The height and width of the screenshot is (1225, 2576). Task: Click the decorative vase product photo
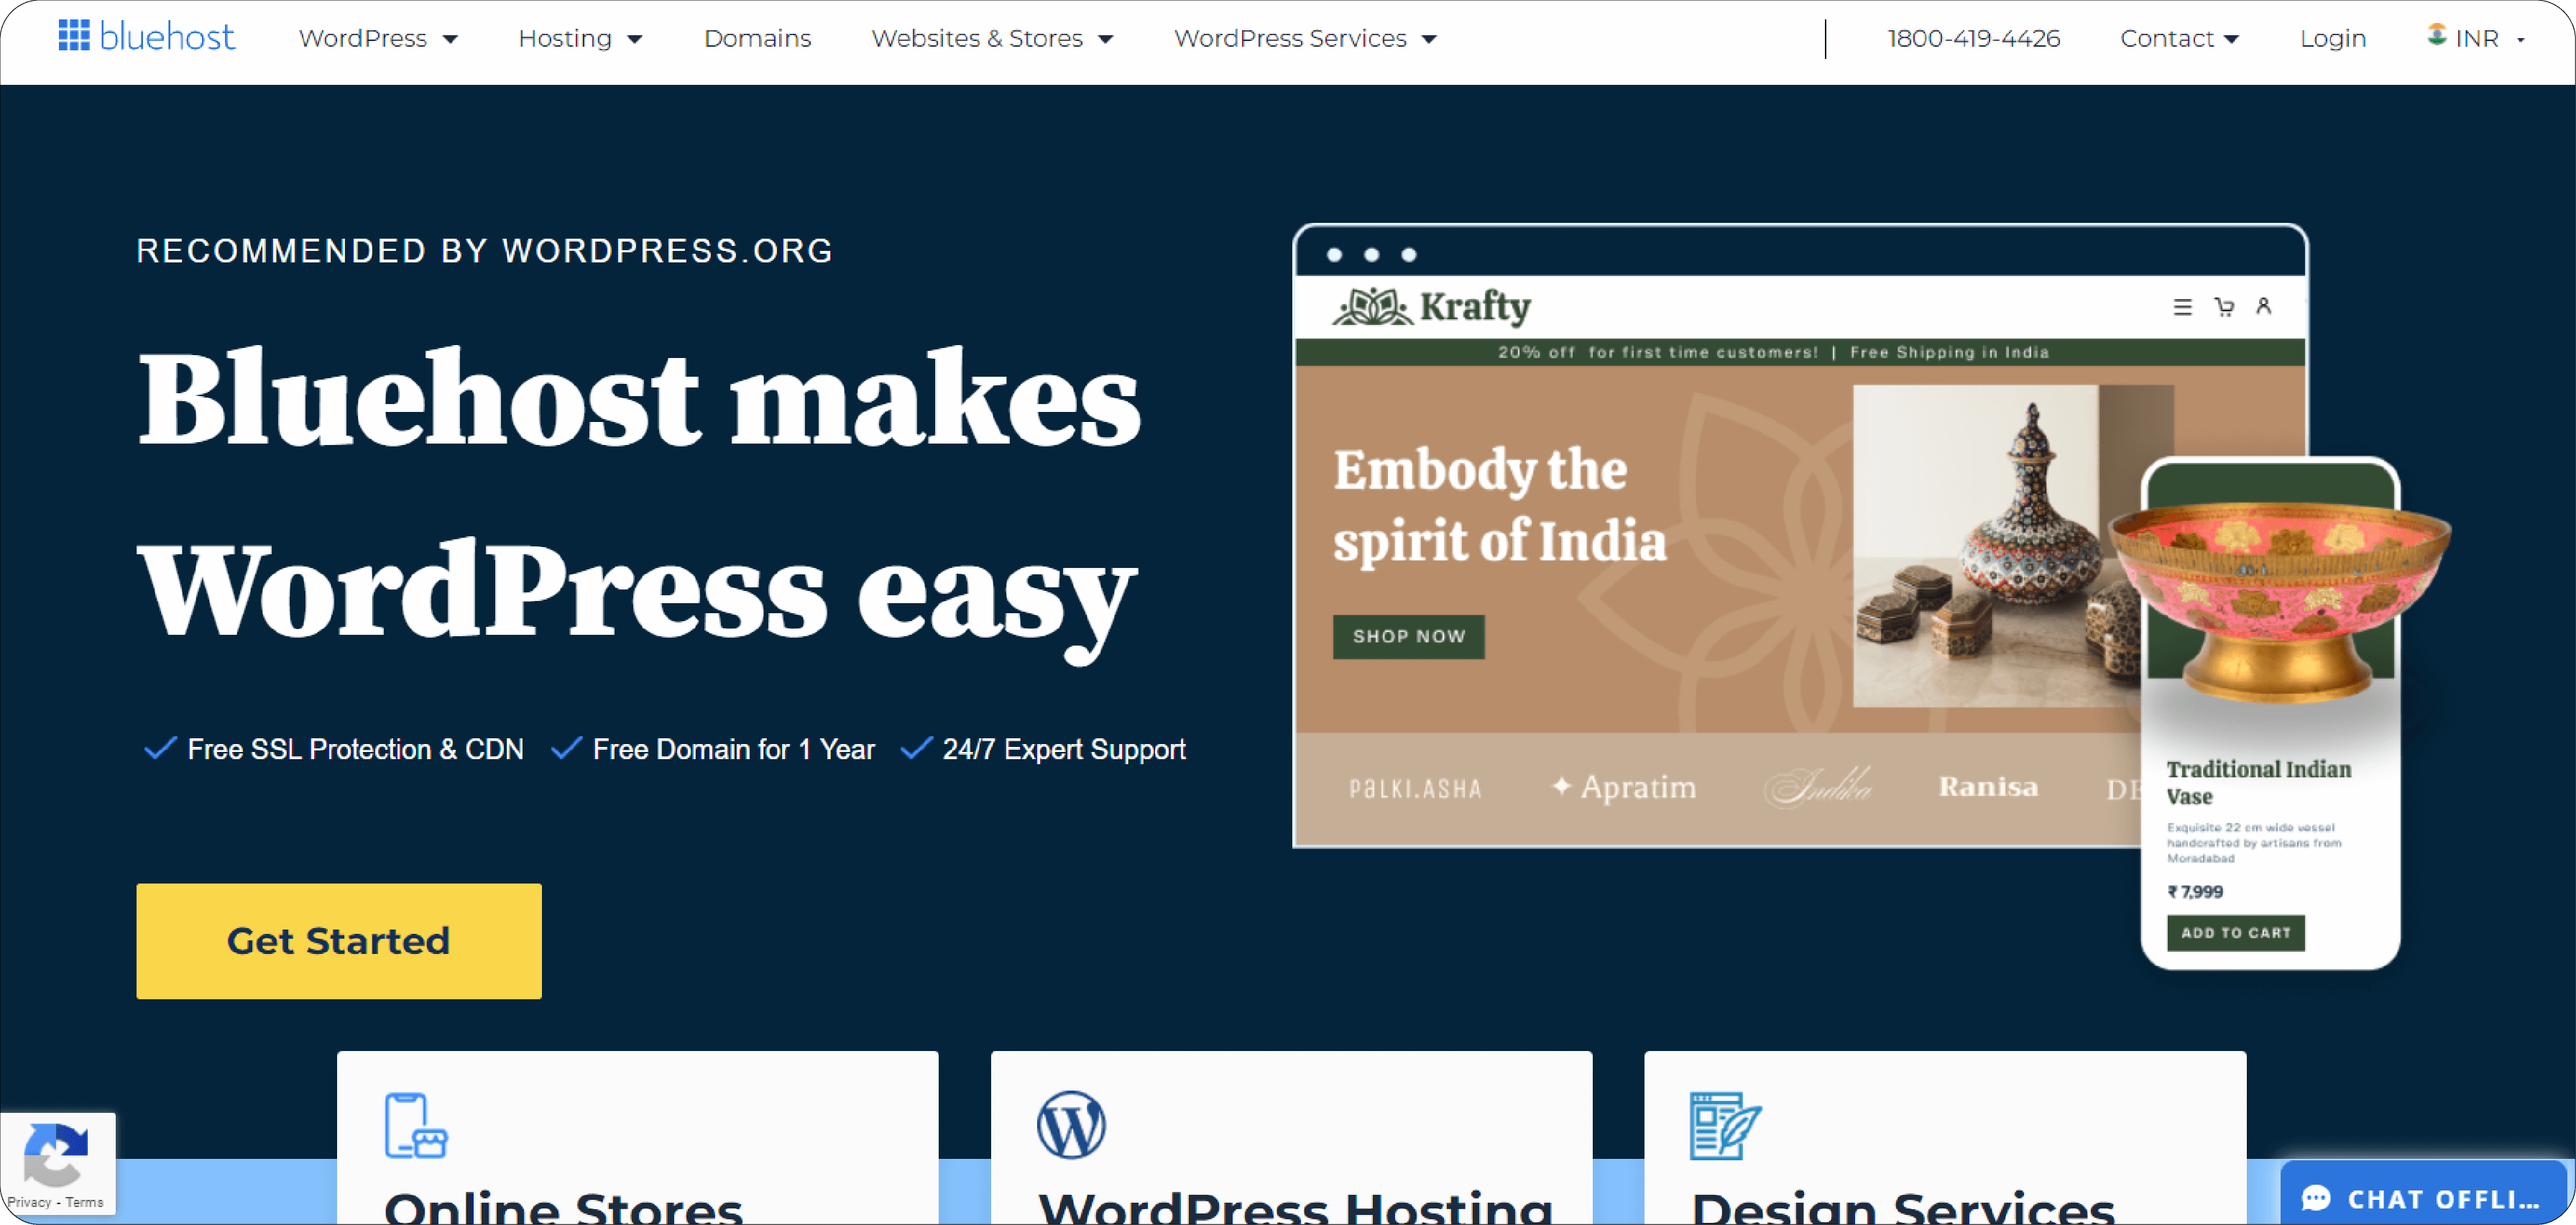(1995, 545)
